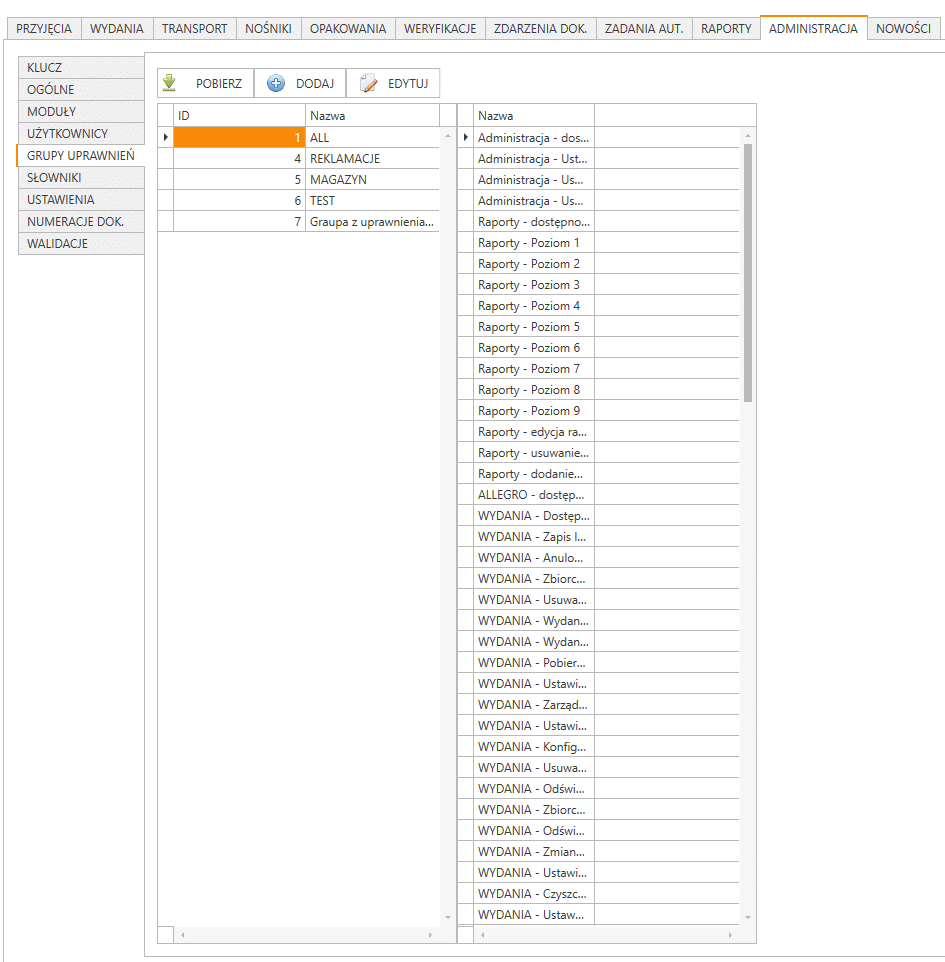Click the green download arrow icon
The width and height of the screenshot is (945, 962).
coord(169,83)
